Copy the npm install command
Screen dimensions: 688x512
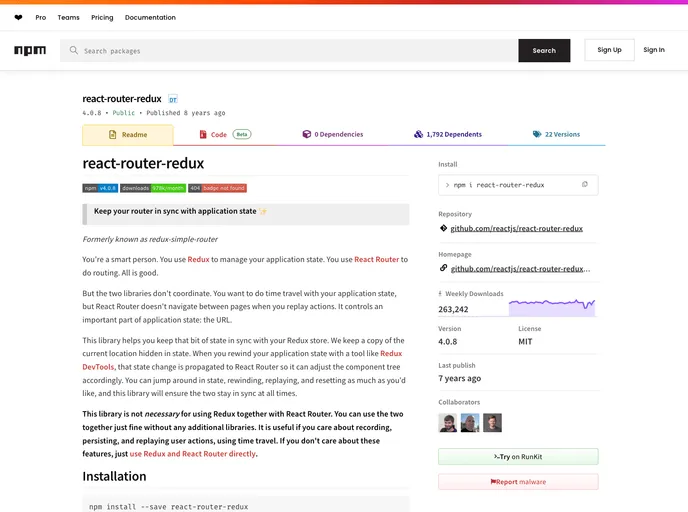[x=584, y=185]
